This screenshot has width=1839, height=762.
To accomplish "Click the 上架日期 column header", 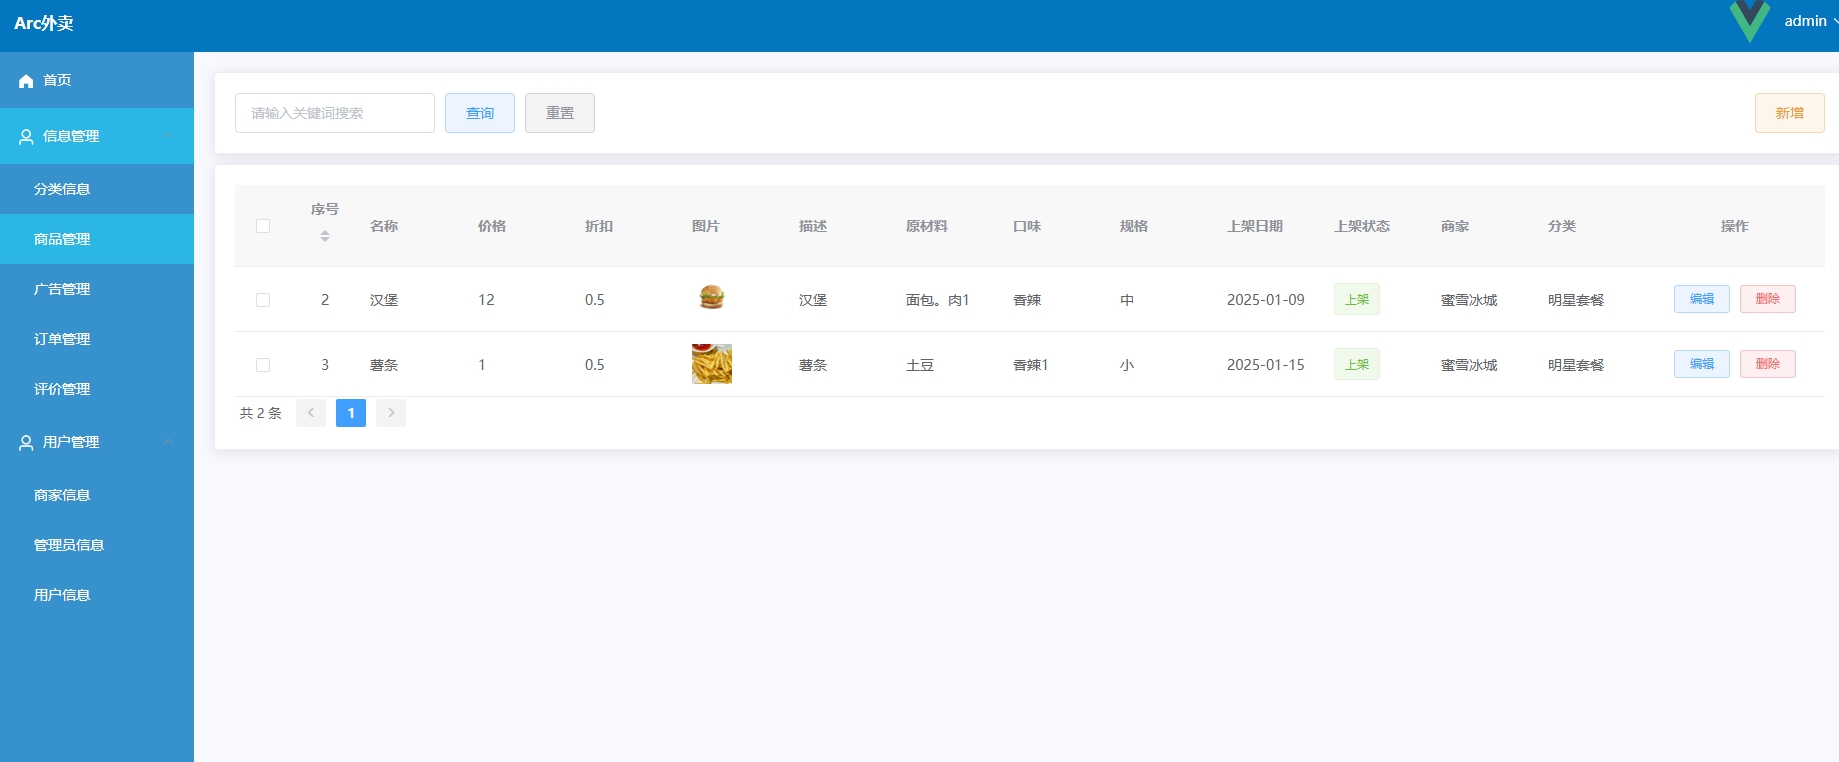I will (x=1255, y=226).
